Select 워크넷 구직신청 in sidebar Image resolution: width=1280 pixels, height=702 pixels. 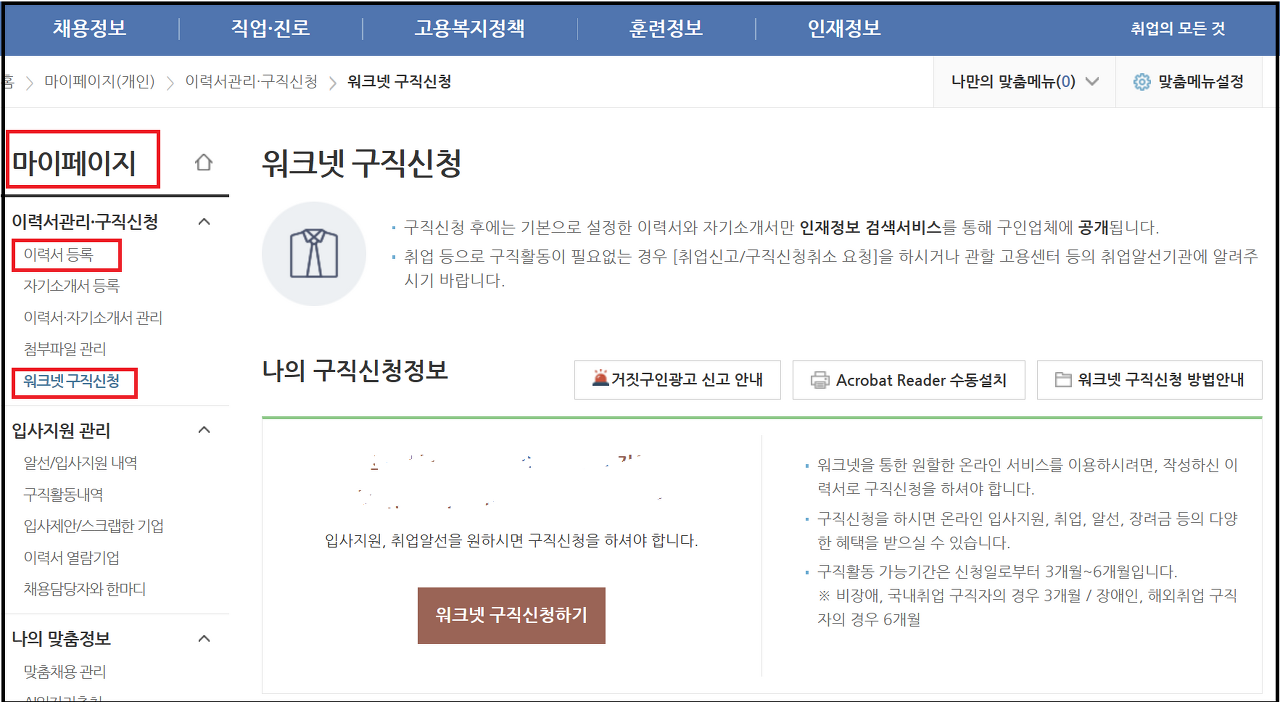click(x=71, y=381)
